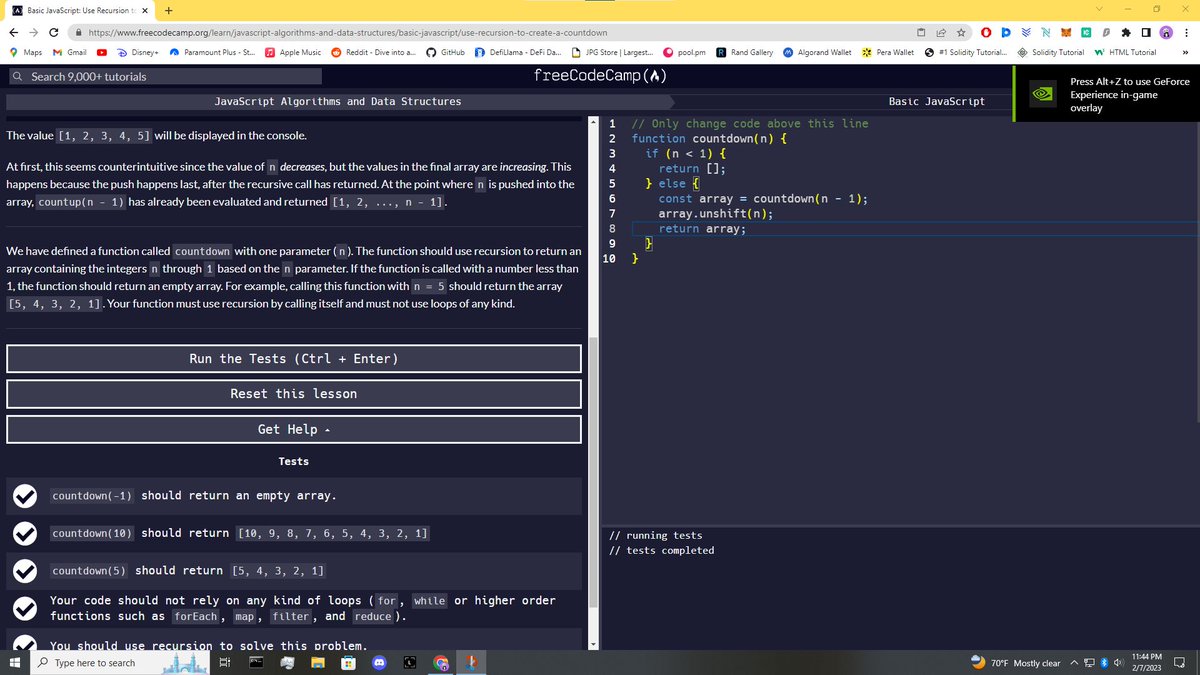
Task: Open the Pera Wallet bookmark
Action: point(887,52)
